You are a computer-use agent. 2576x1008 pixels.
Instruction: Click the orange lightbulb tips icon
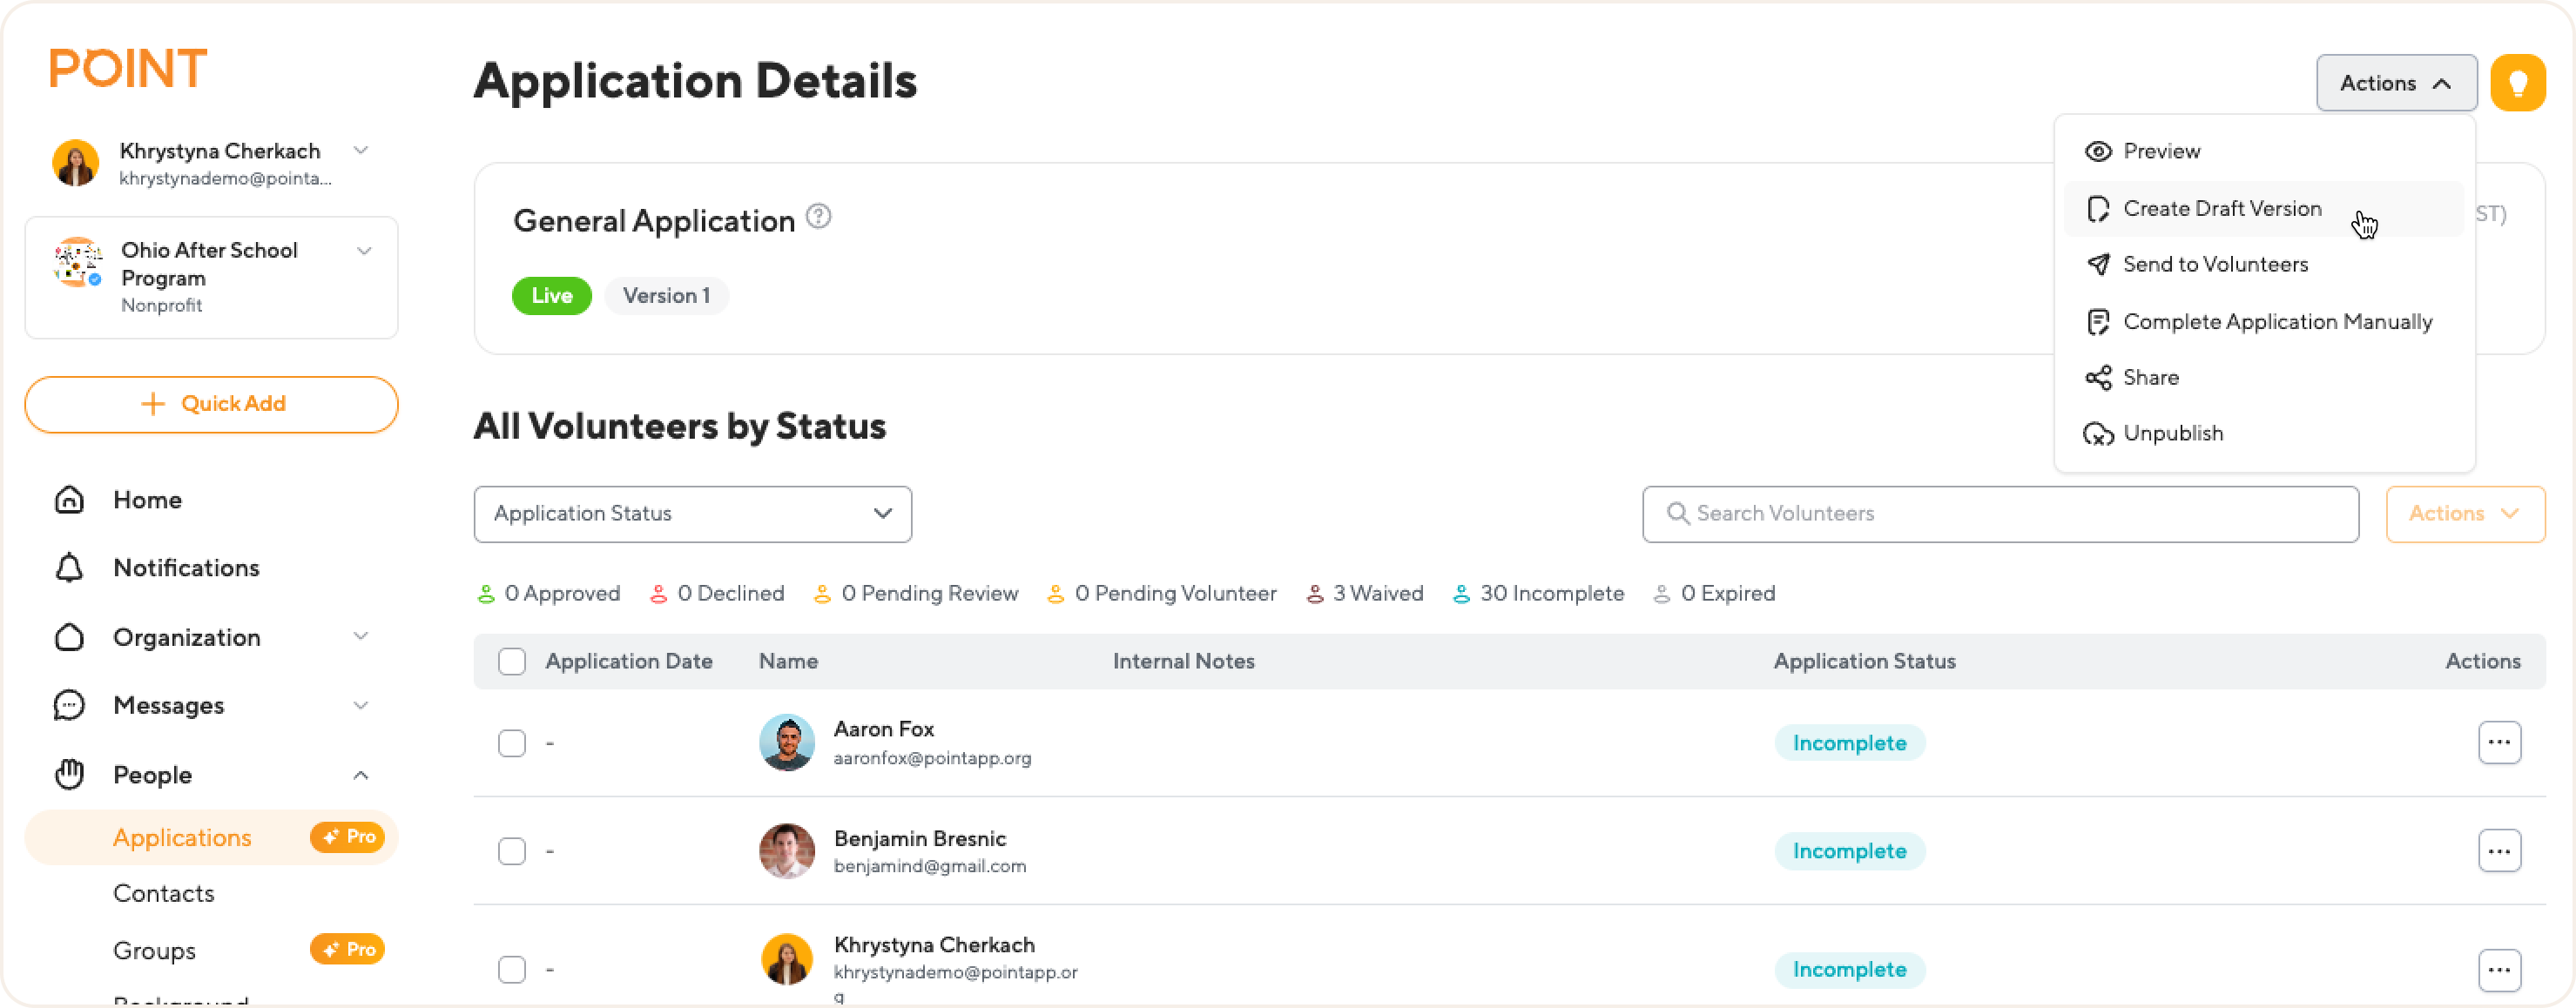pyautogui.click(x=2517, y=83)
